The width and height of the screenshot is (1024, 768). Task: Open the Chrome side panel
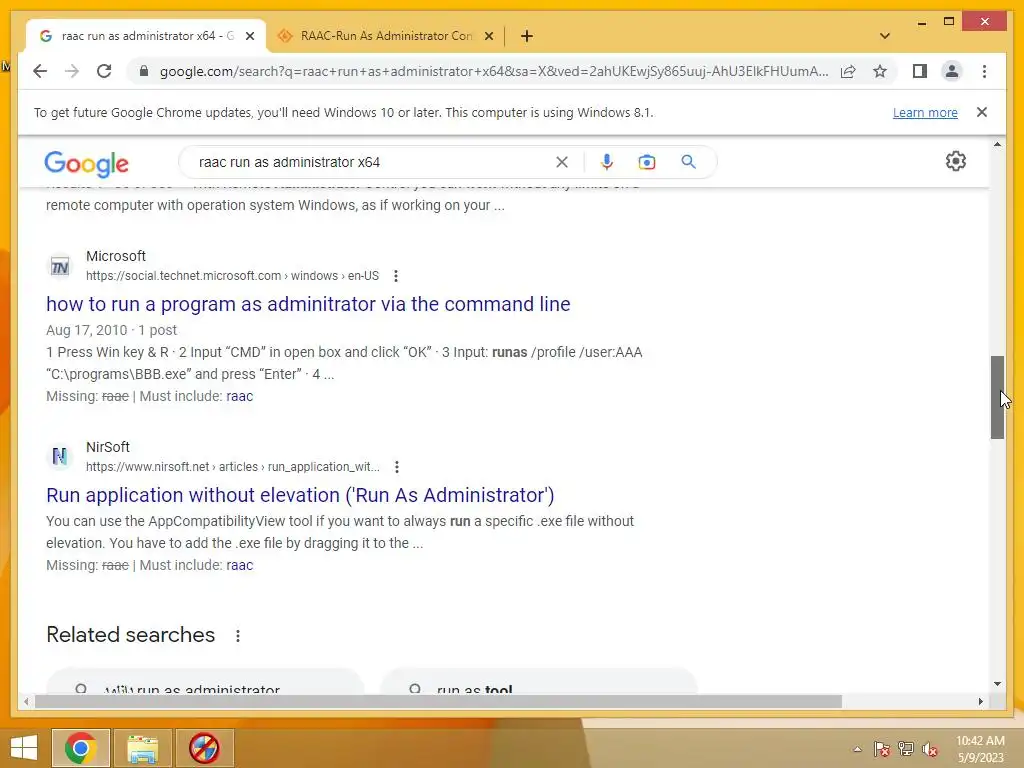click(920, 71)
